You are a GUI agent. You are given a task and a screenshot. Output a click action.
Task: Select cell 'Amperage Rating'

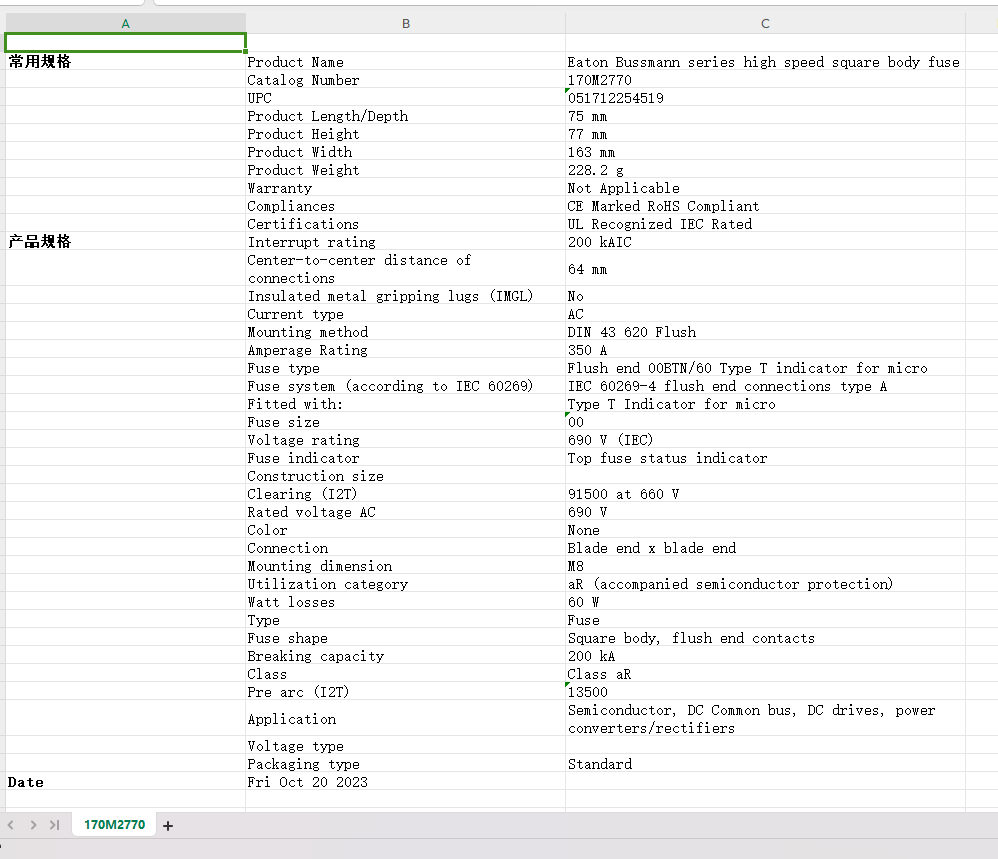click(405, 349)
